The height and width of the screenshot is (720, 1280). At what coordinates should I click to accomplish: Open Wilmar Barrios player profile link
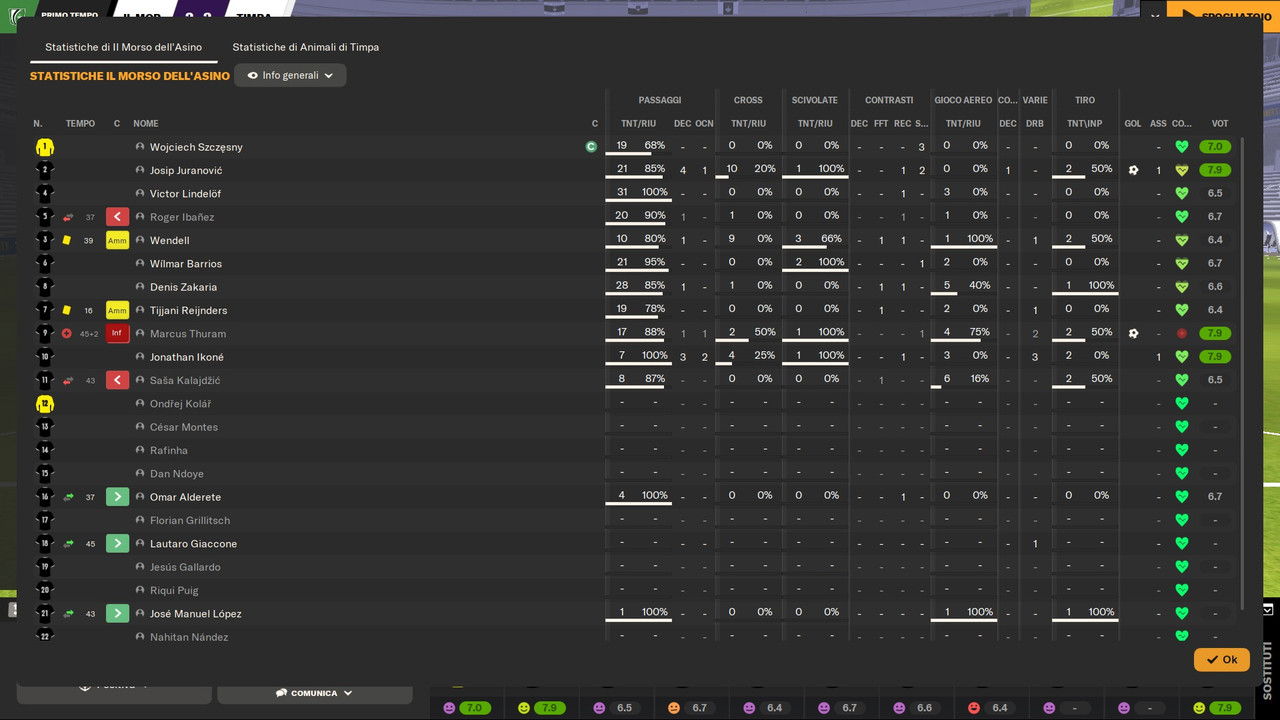click(186, 264)
